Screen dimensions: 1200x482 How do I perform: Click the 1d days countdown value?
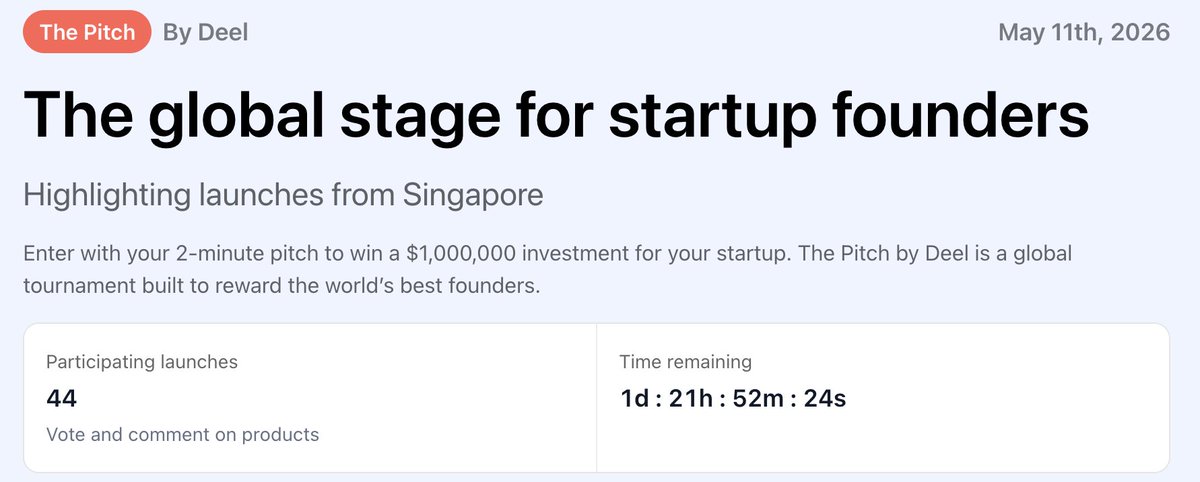(633, 399)
